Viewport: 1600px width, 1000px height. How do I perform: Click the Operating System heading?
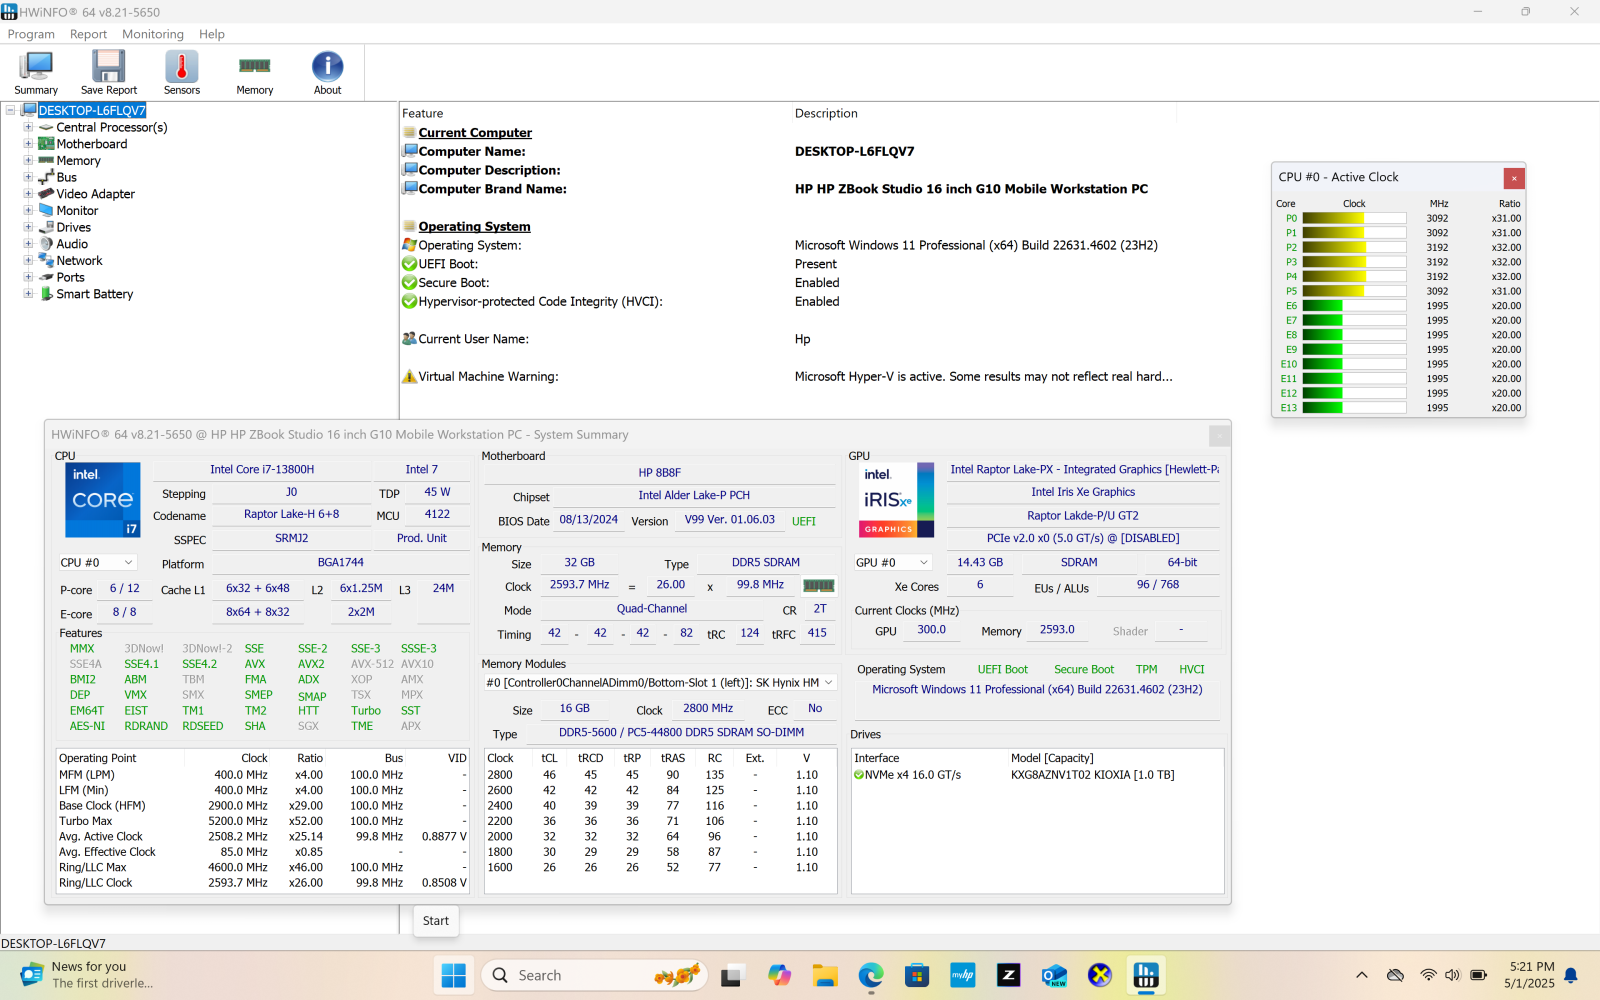[474, 227]
